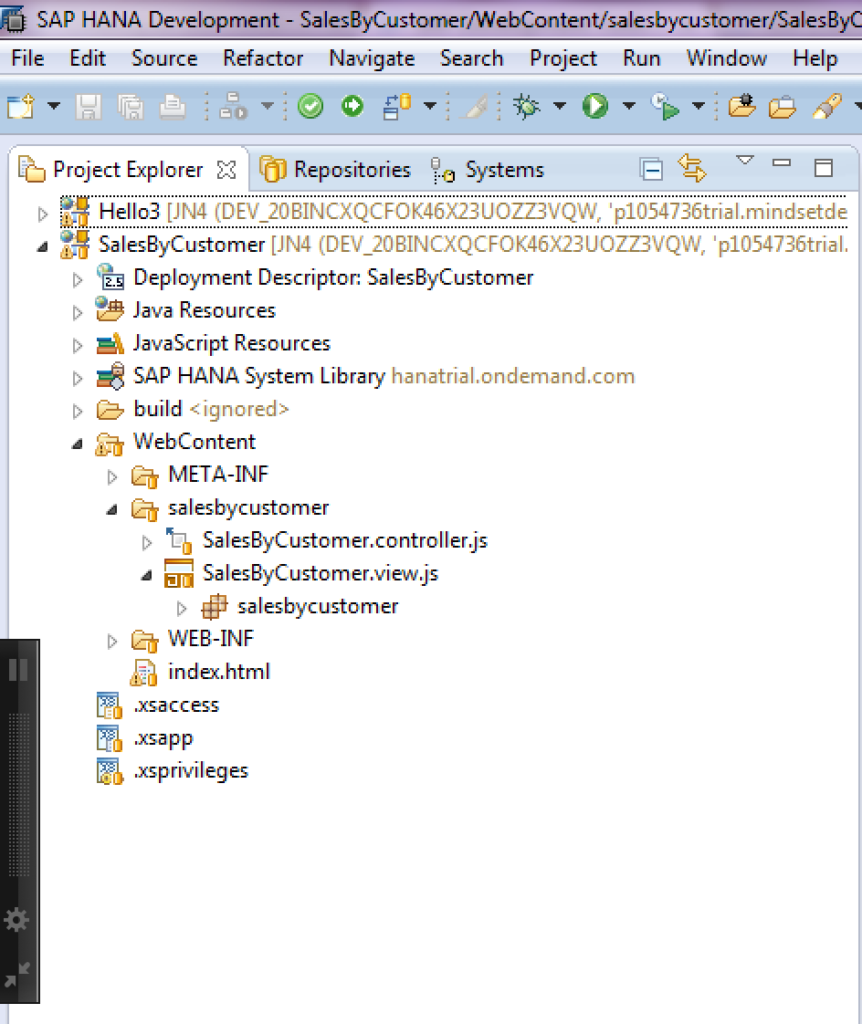Click the Open Task folder icon
Viewport: 862px width, 1024px height.
click(782, 106)
